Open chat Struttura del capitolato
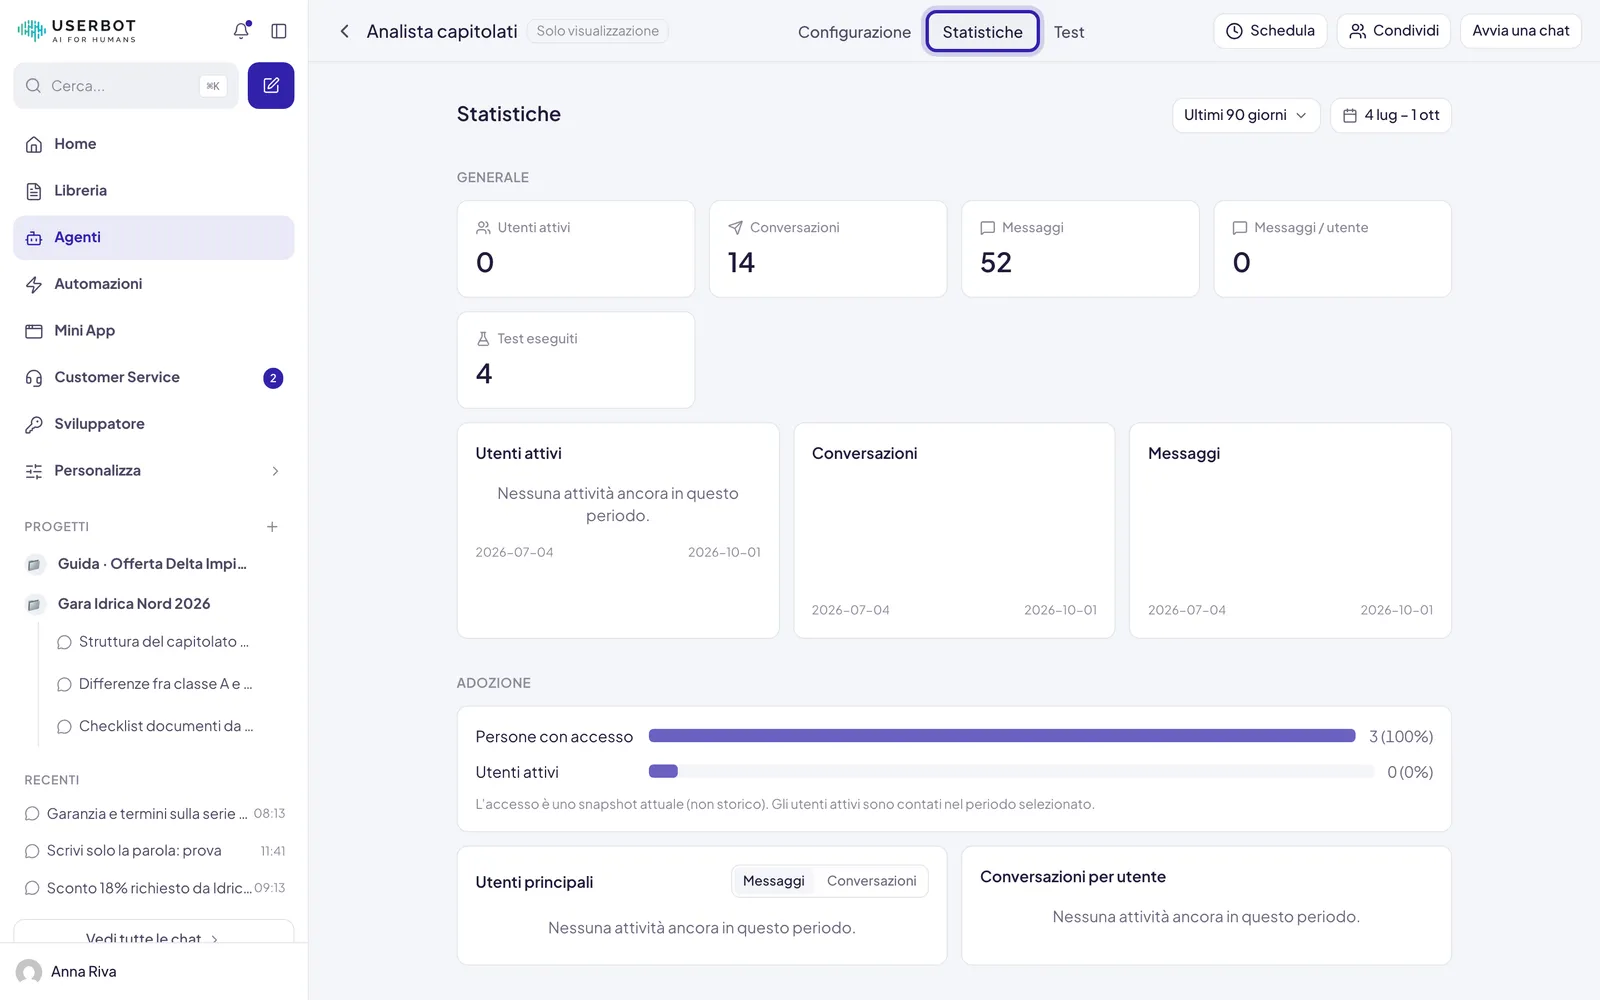The width and height of the screenshot is (1600, 1000). 164,642
